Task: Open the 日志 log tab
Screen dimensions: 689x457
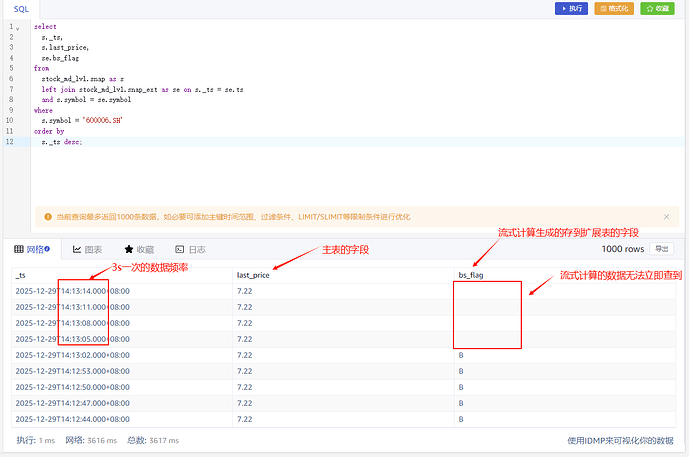Action: point(191,249)
